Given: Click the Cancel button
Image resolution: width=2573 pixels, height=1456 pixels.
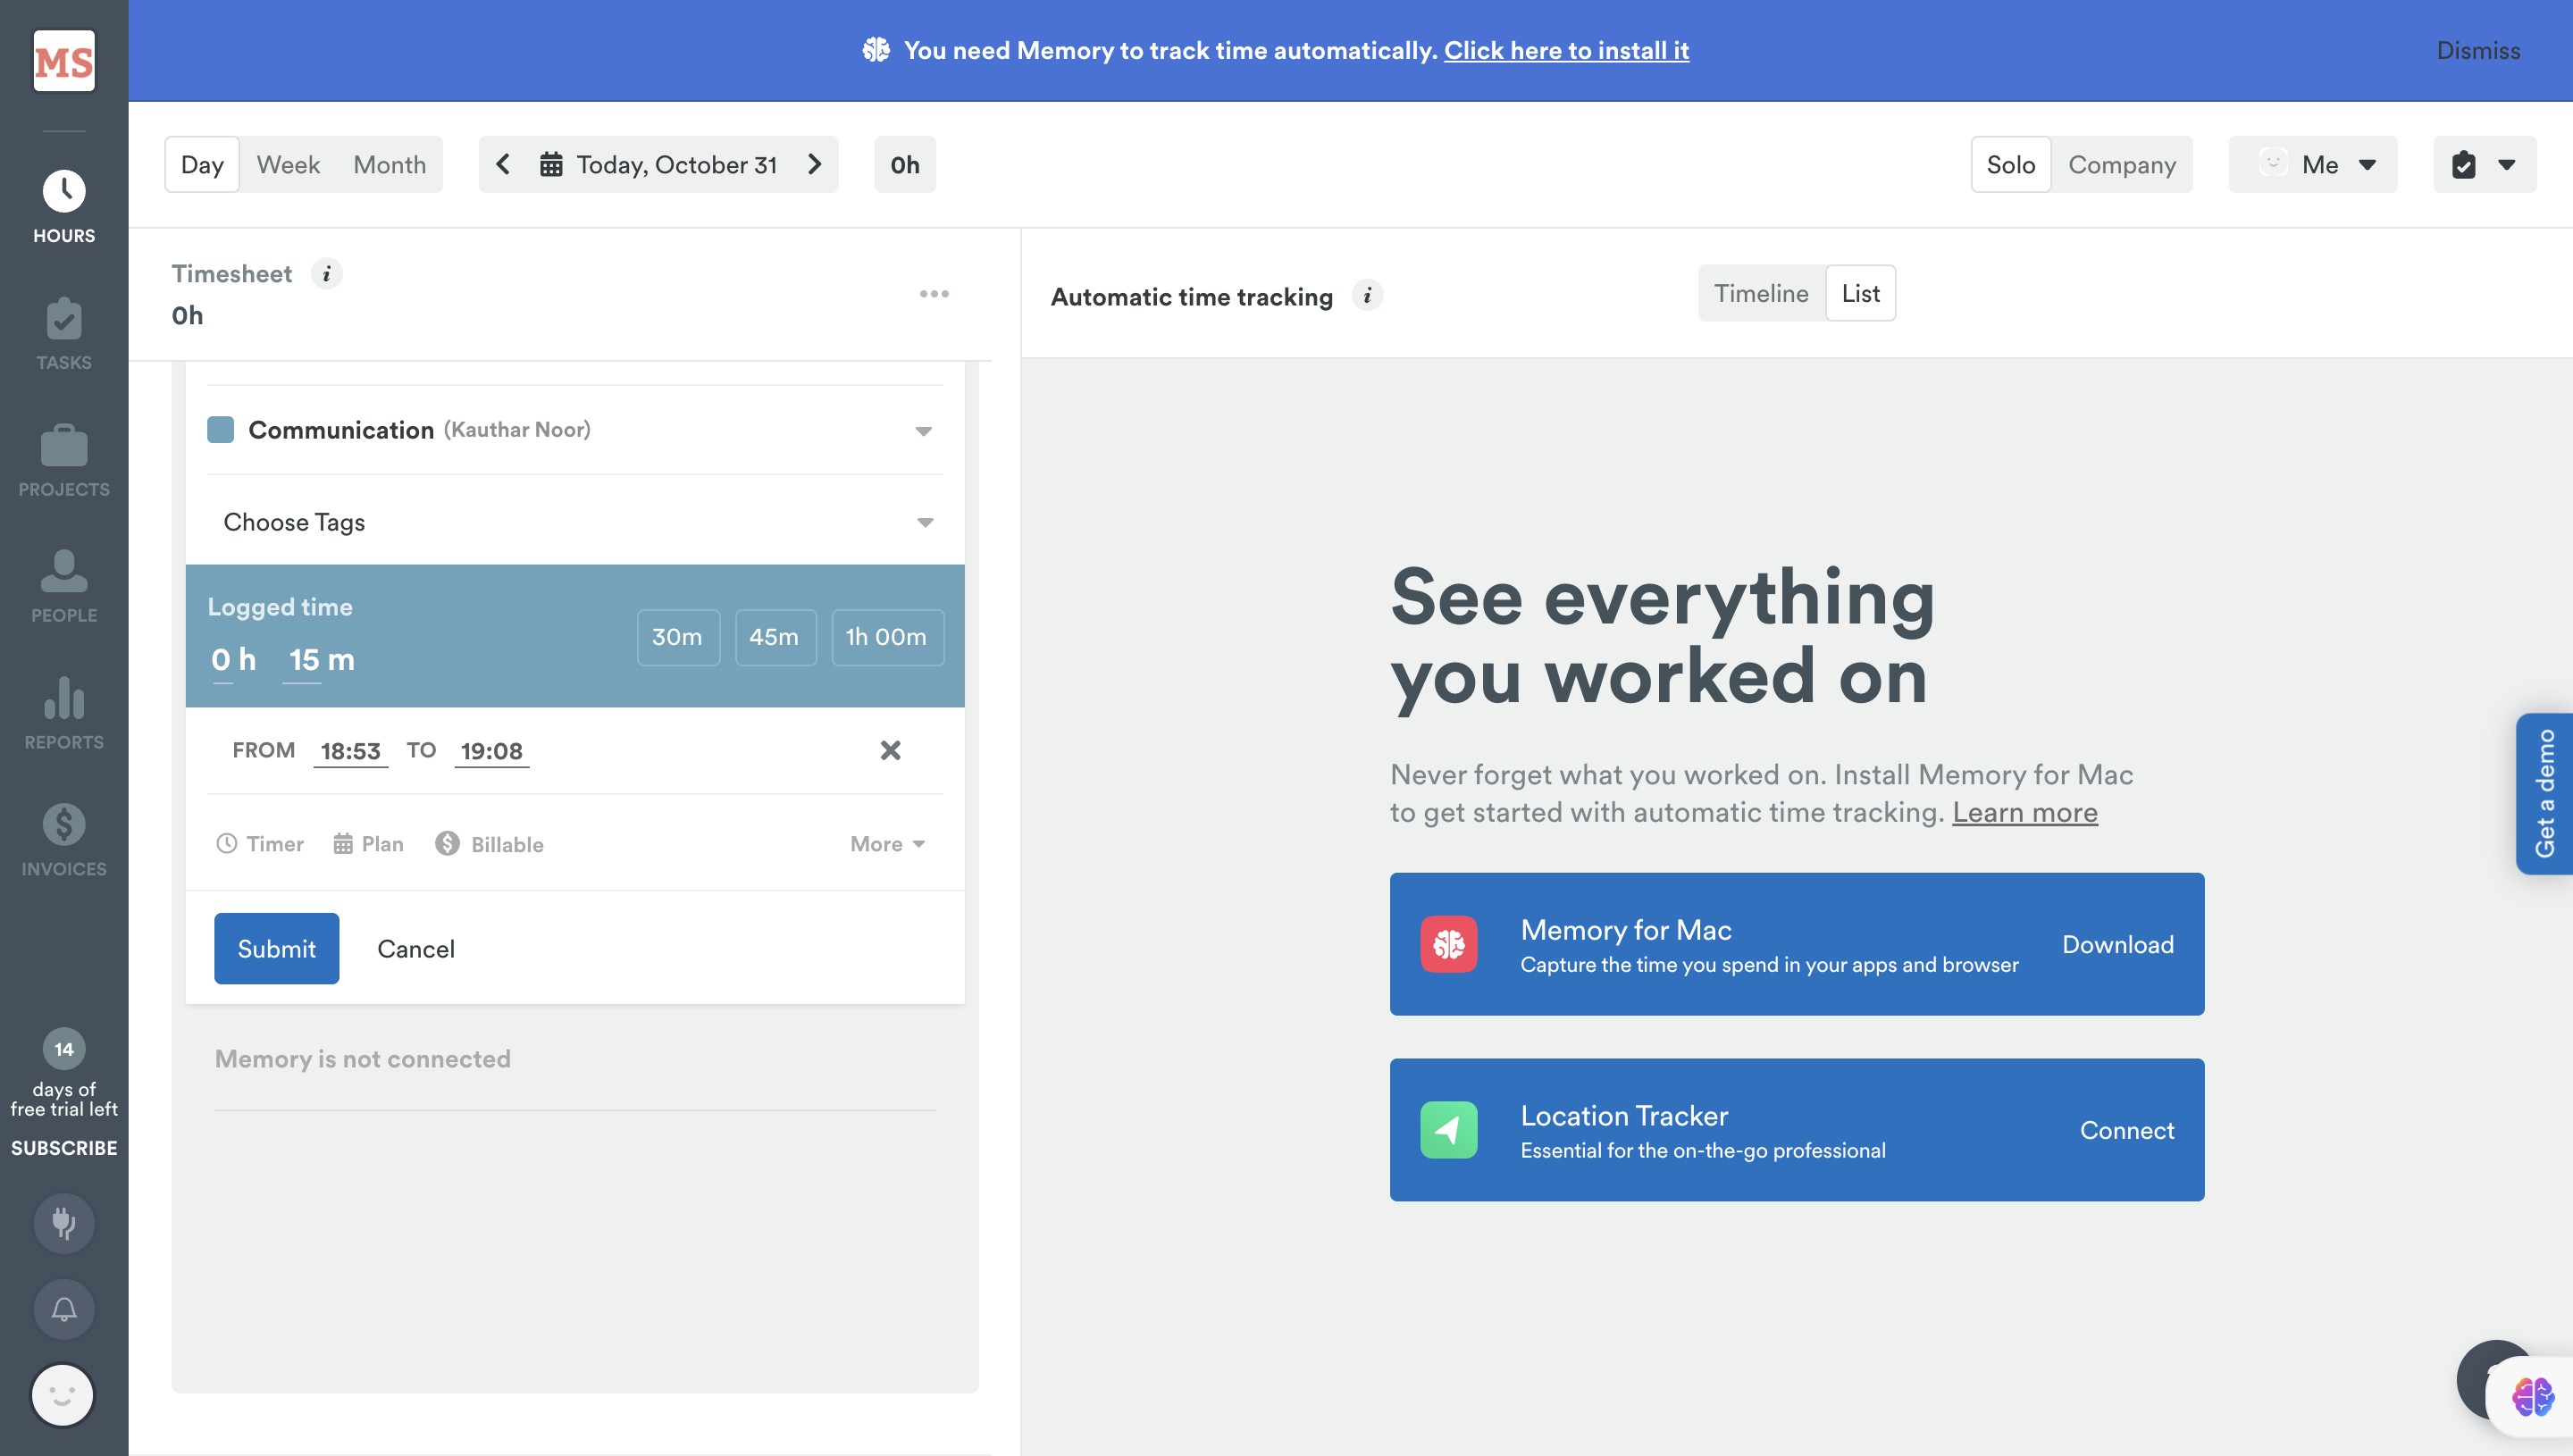Looking at the screenshot, I should coord(416,948).
